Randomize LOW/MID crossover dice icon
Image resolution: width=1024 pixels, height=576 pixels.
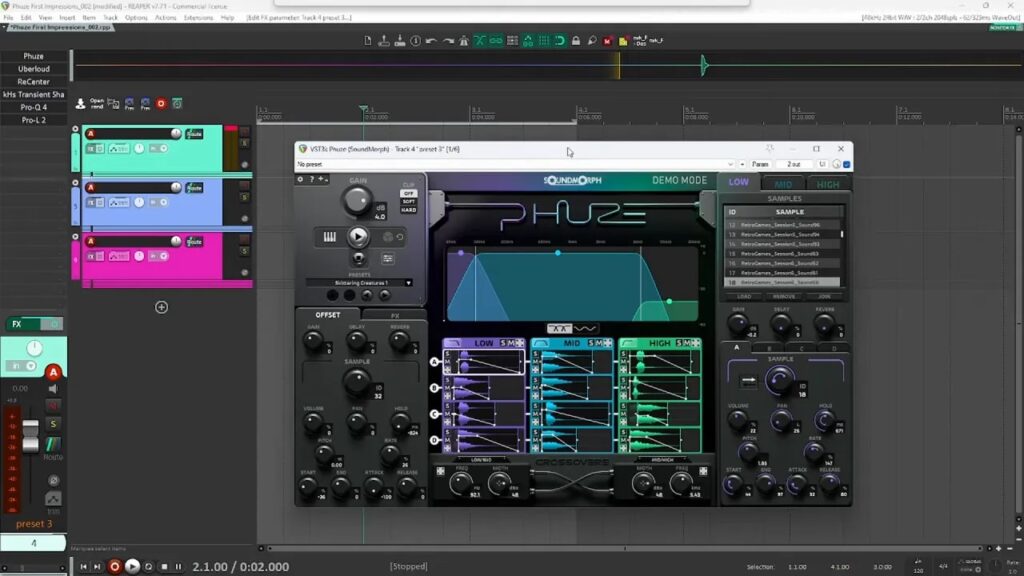[x=440, y=471]
